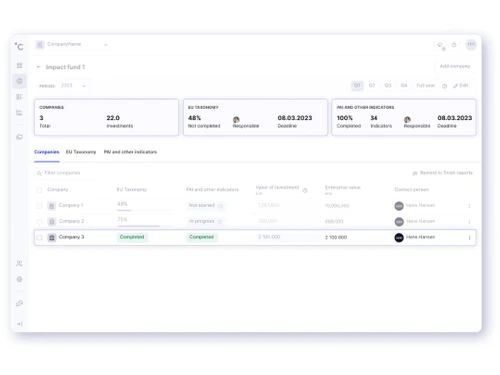Switch to the EU Taxonomy tab
Viewport: 500px width, 375px height.
81,152
